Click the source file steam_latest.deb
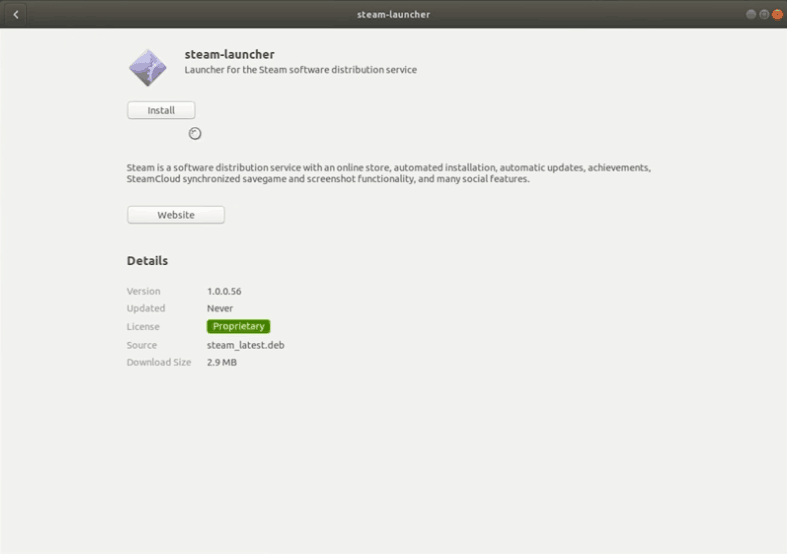The image size is (787, 554). [x=245, y=345]
